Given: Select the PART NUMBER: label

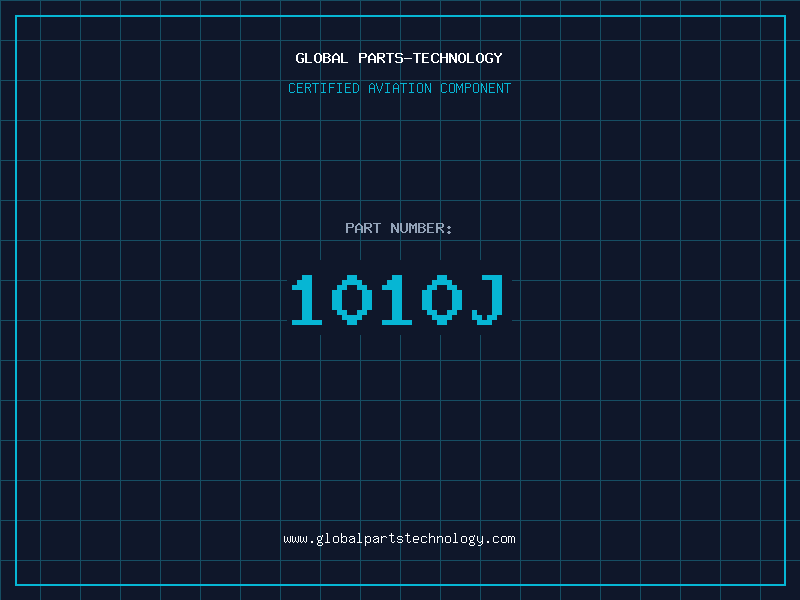Looking at the screenshot, I should (x=399, y=228).
